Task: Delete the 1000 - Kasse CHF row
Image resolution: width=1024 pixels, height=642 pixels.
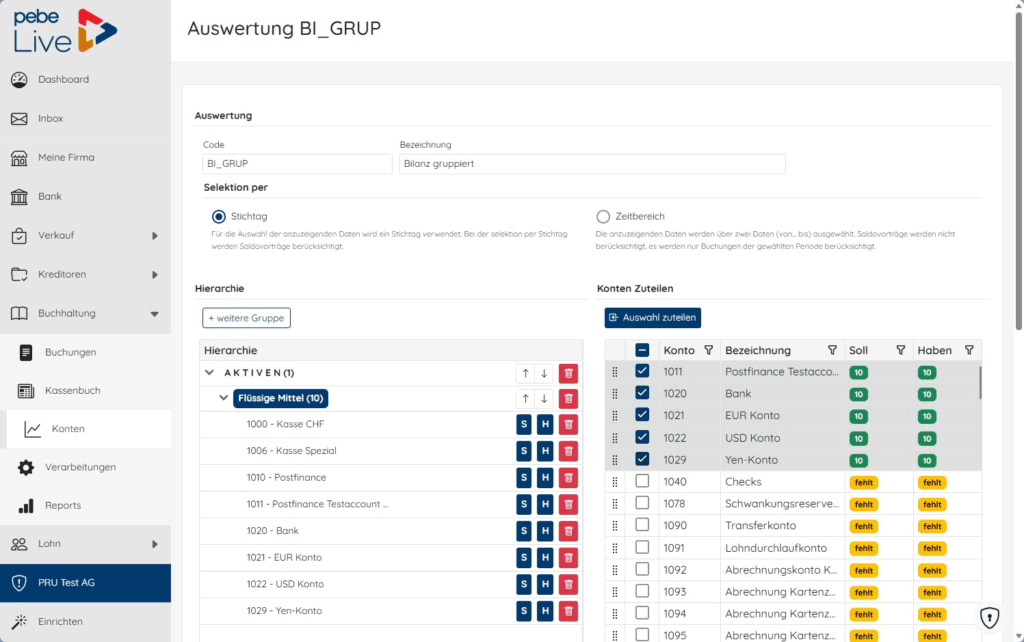Action: click(x=568, y=425)
